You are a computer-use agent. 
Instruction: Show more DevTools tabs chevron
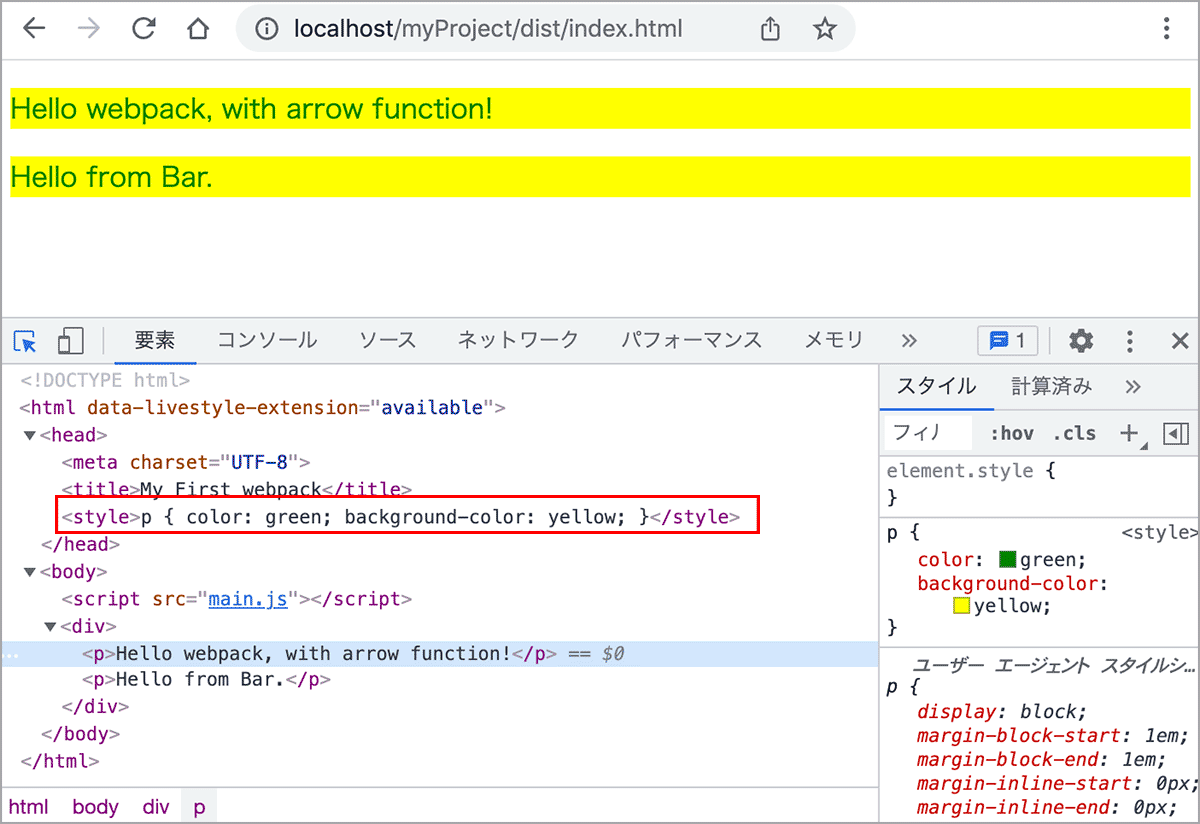(909, 341)
